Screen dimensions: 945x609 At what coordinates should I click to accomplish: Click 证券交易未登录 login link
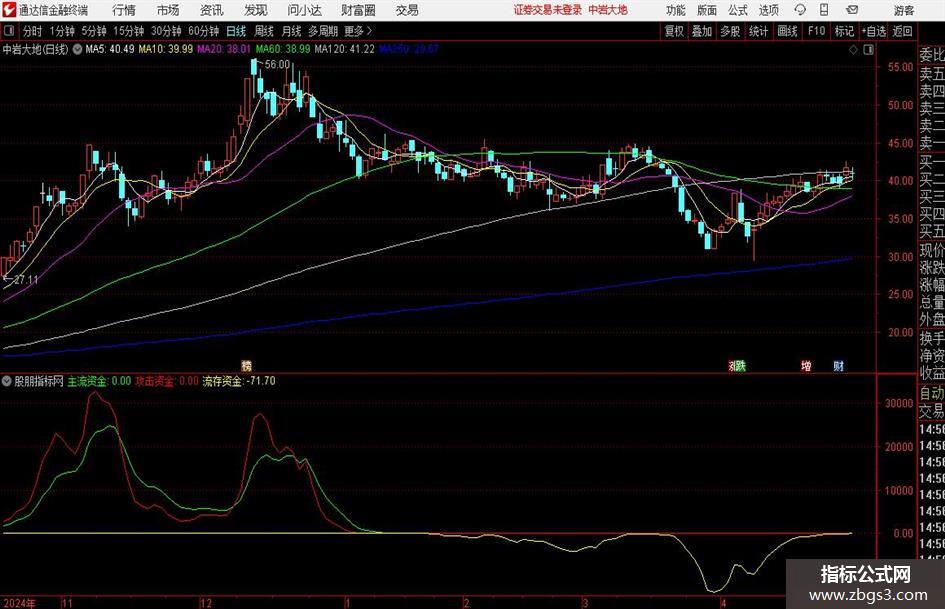point(548,10)
